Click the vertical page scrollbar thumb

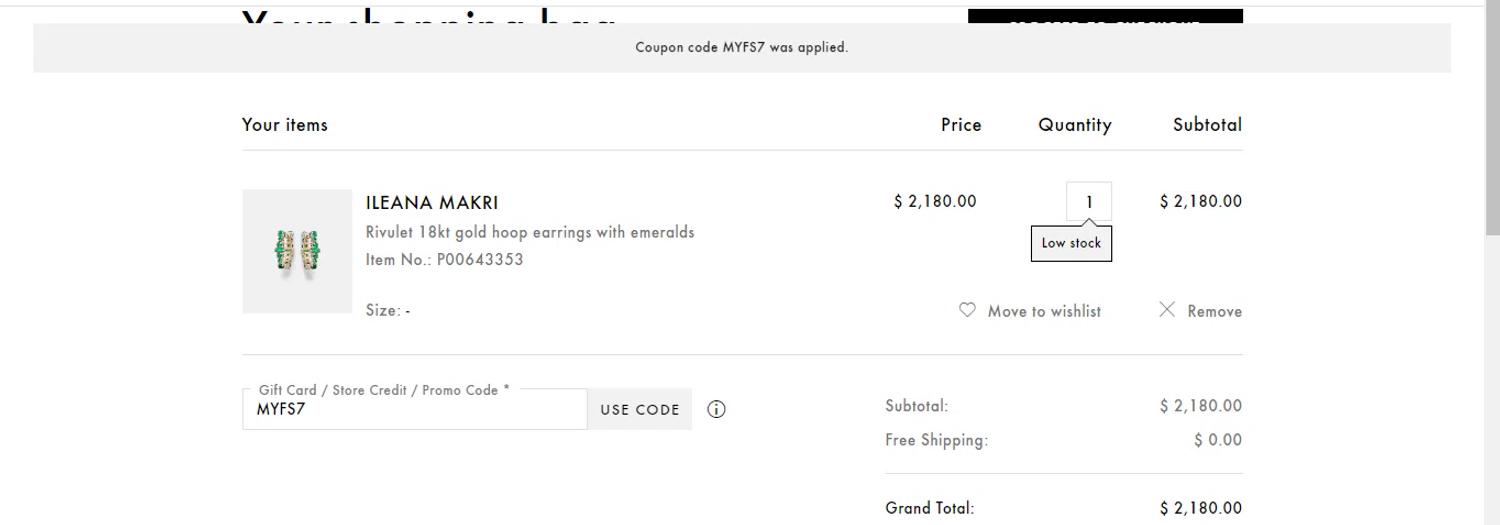tap(1492, 120)
